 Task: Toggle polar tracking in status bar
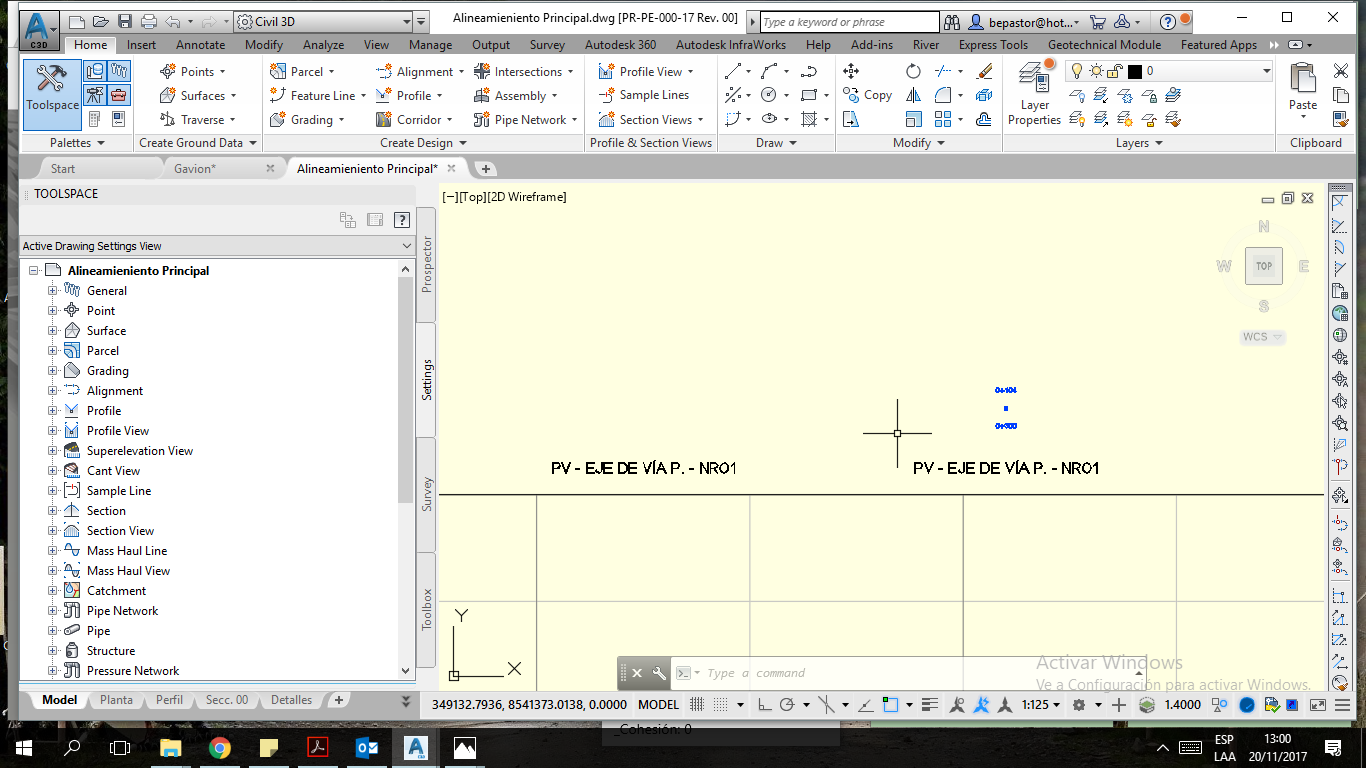coord(787,704)
